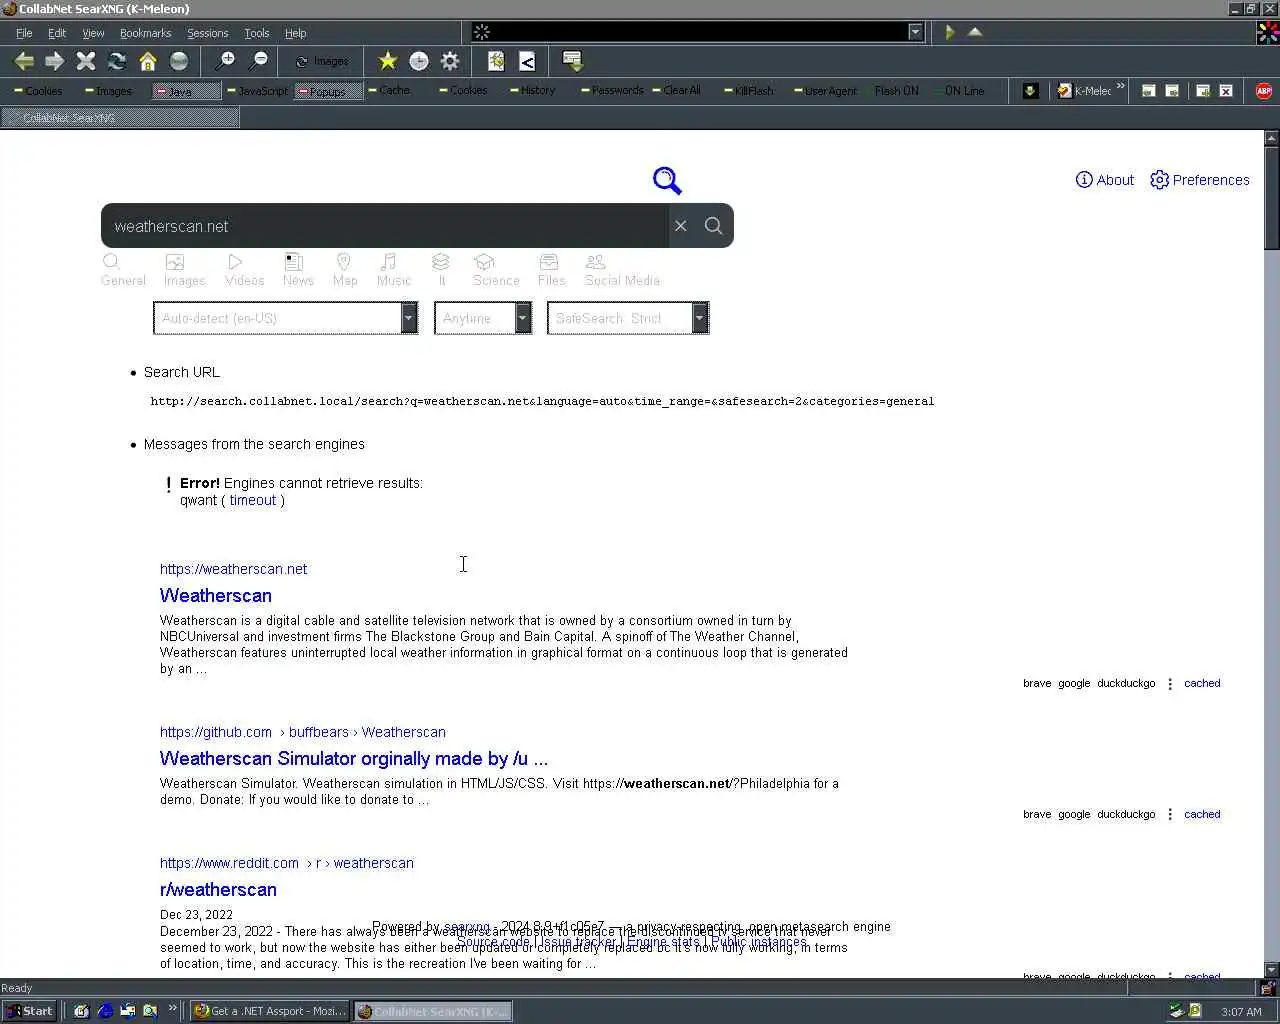Go forward with the Forward arrow

coord(54,61)
